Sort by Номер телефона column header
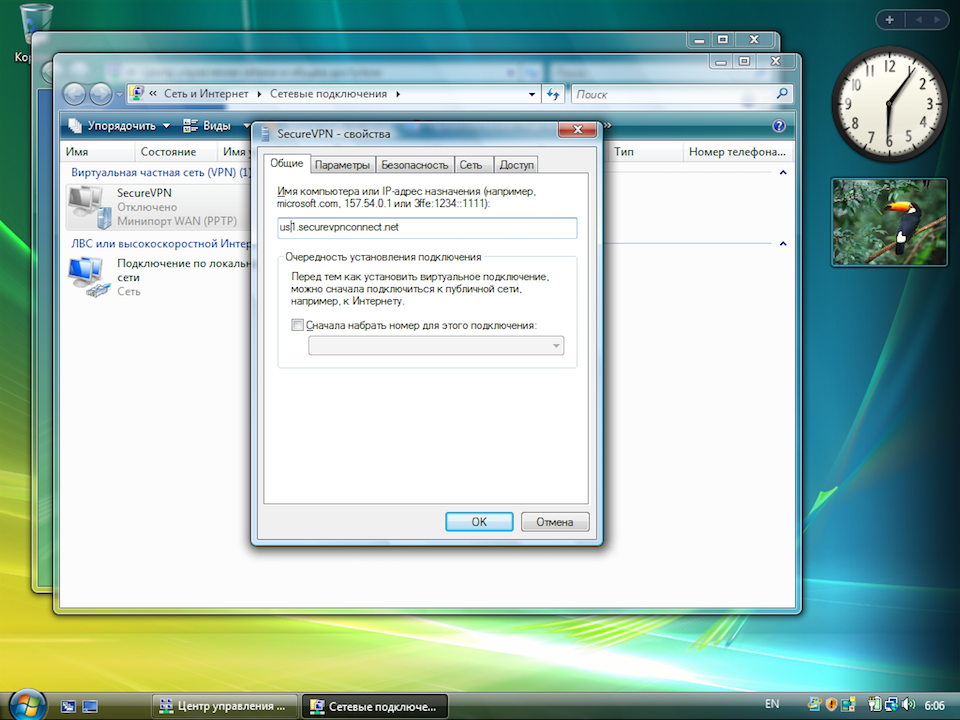 tap(737, 151)
